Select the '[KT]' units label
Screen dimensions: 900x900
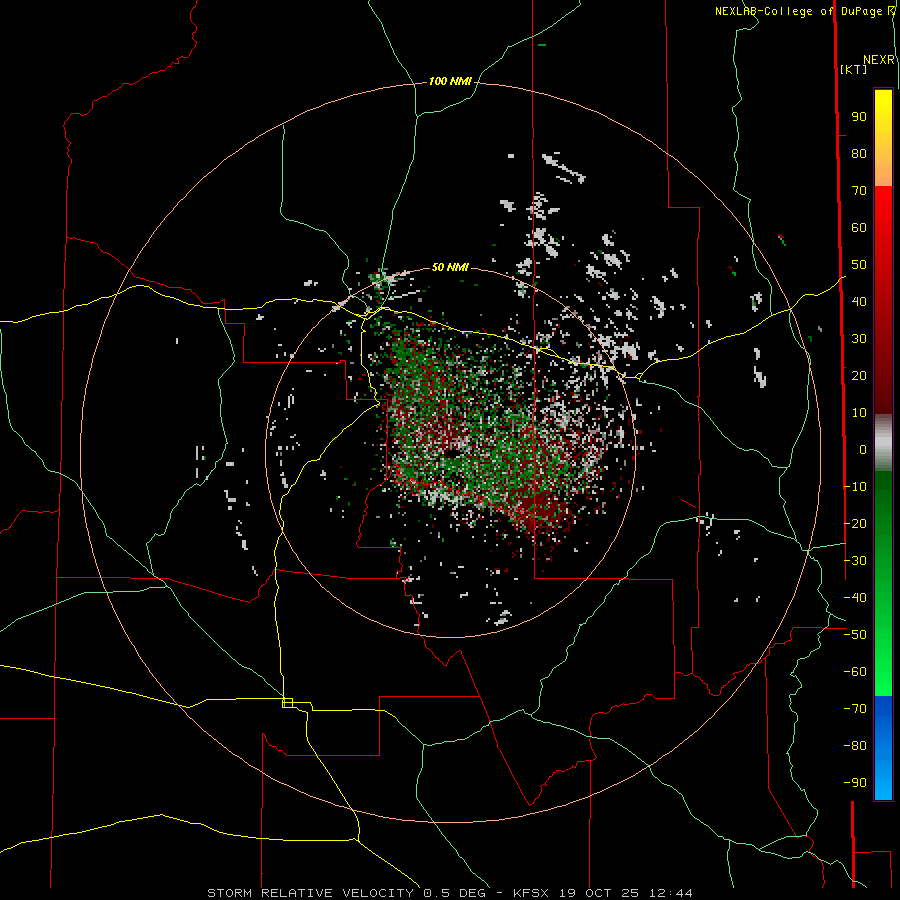pyautogui.click(x=853, y=69)
